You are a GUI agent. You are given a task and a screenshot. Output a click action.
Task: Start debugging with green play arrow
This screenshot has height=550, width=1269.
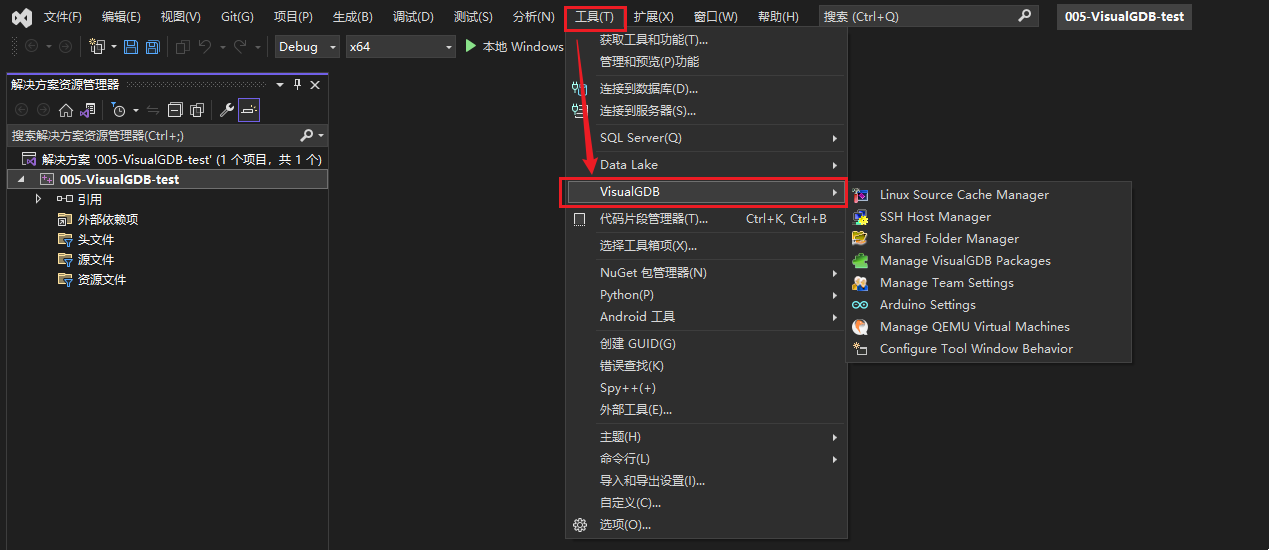(x=472, y=46)
